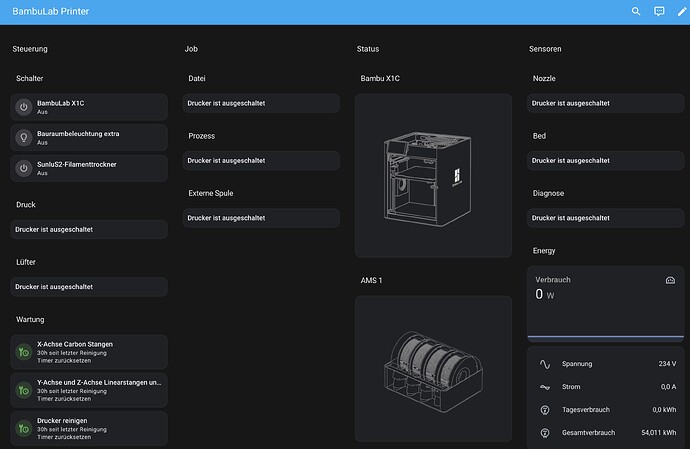Viewport: 690px width, 449px height.
Task: Click Drucker reinigen maintenance icon
Action: [24, 429]
